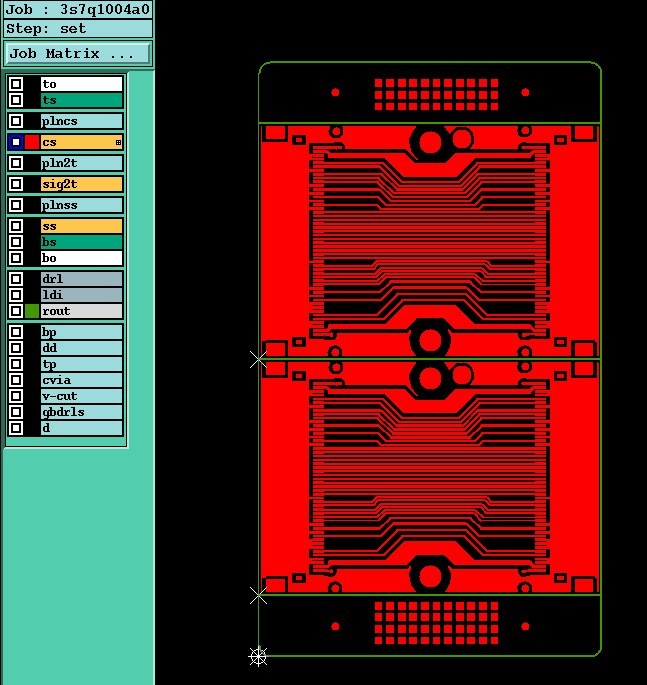647x685 pixels.
Task: Toggle the checkbox for layer cs
Action: point(16,142)
